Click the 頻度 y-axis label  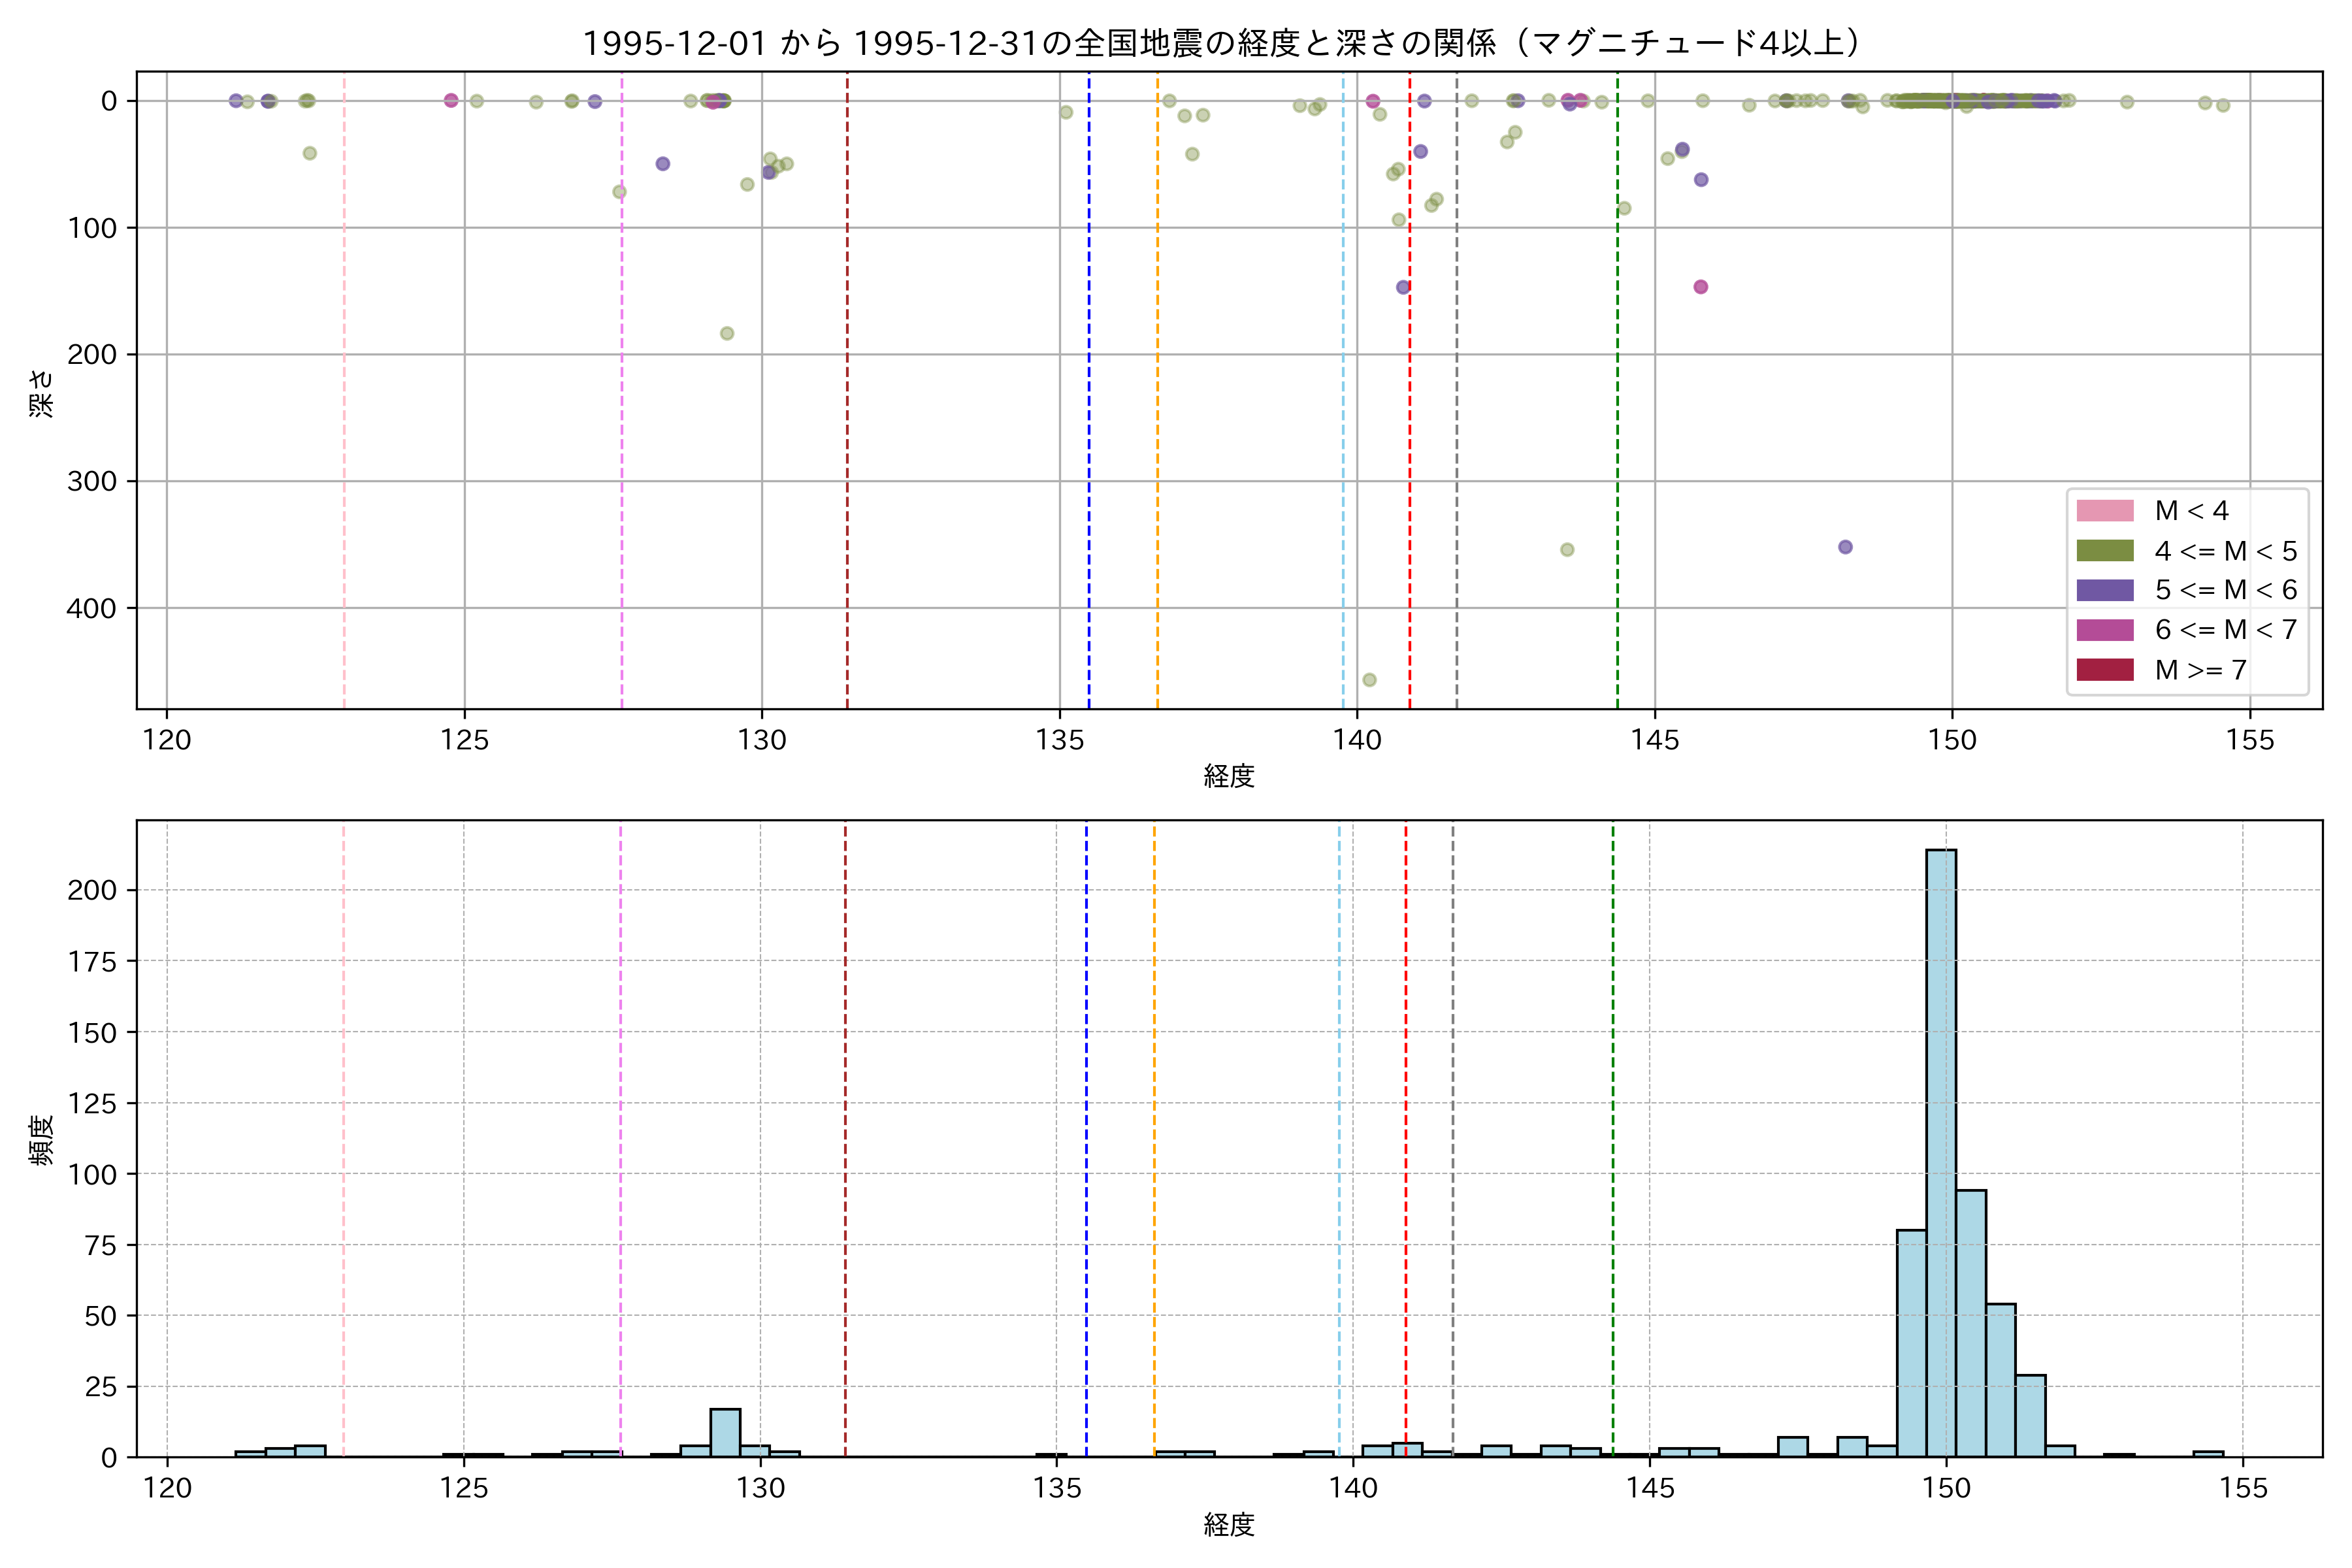point(42,1140)
